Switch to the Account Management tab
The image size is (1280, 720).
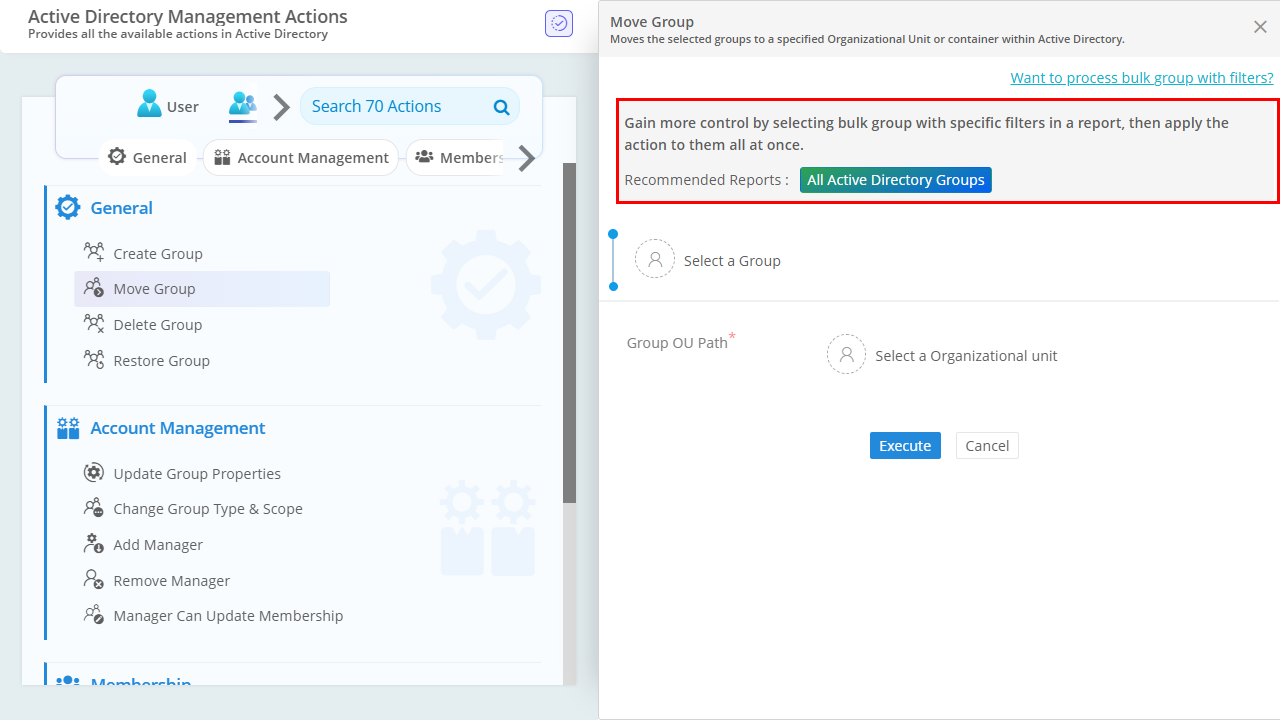(301, 157)
